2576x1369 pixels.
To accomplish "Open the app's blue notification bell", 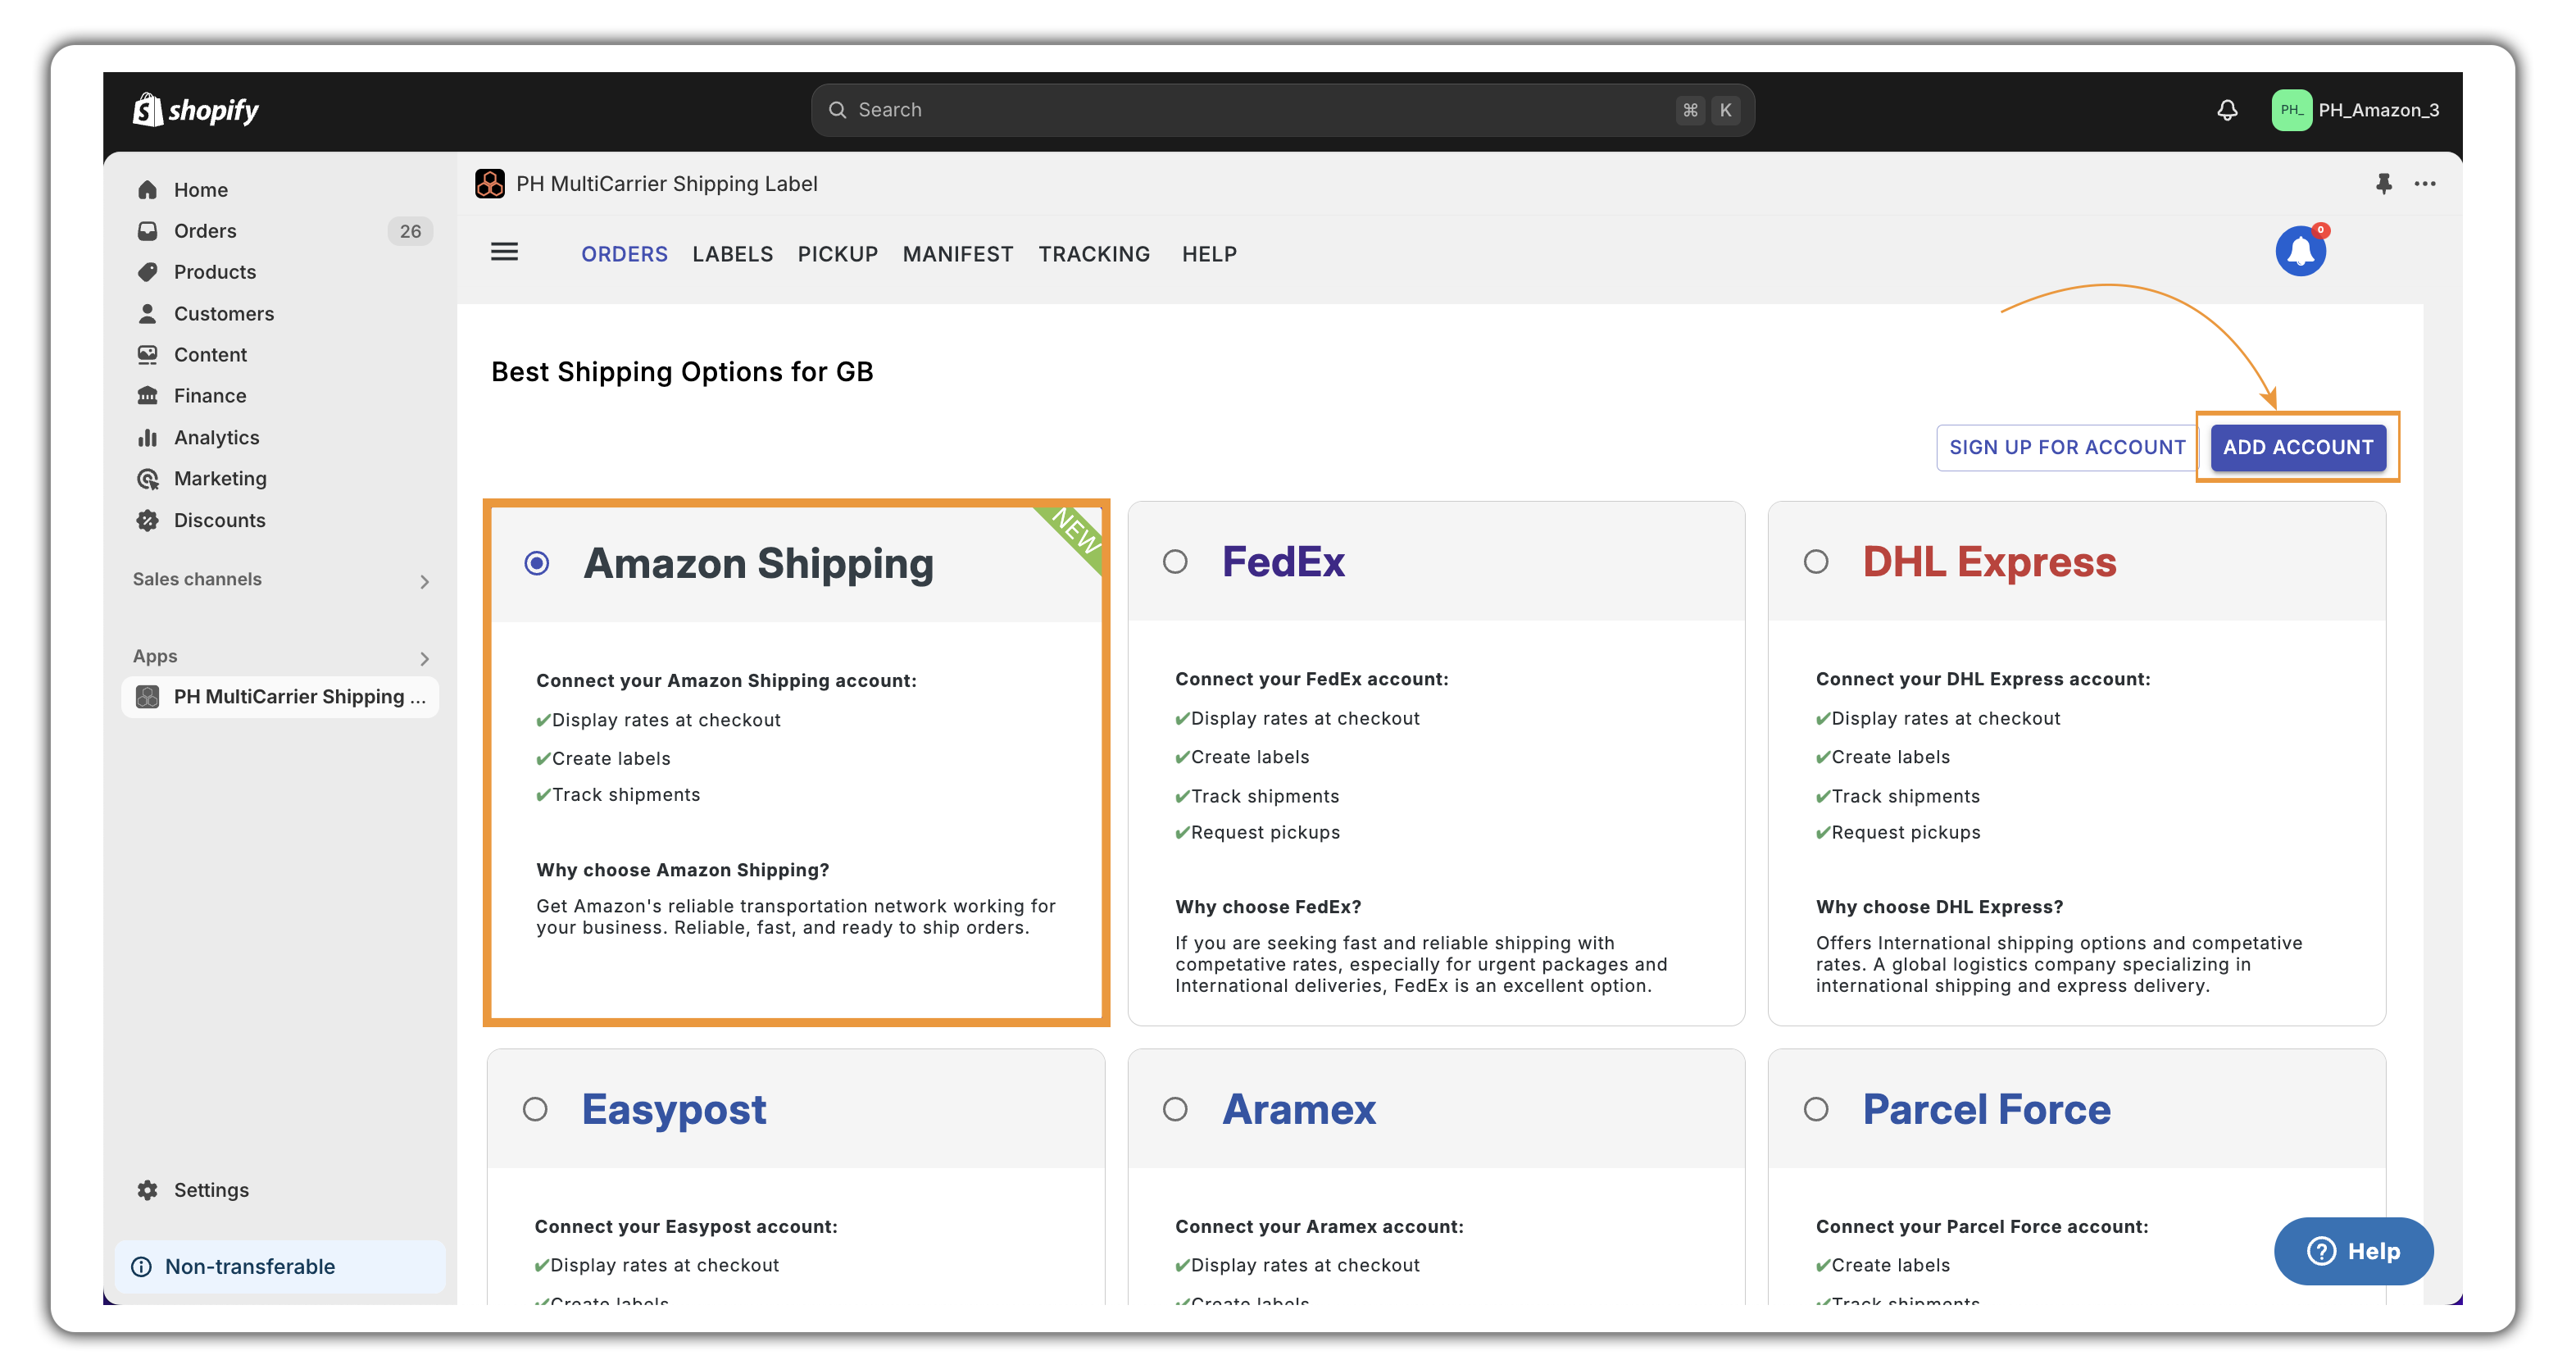I will click(2299, 249).
